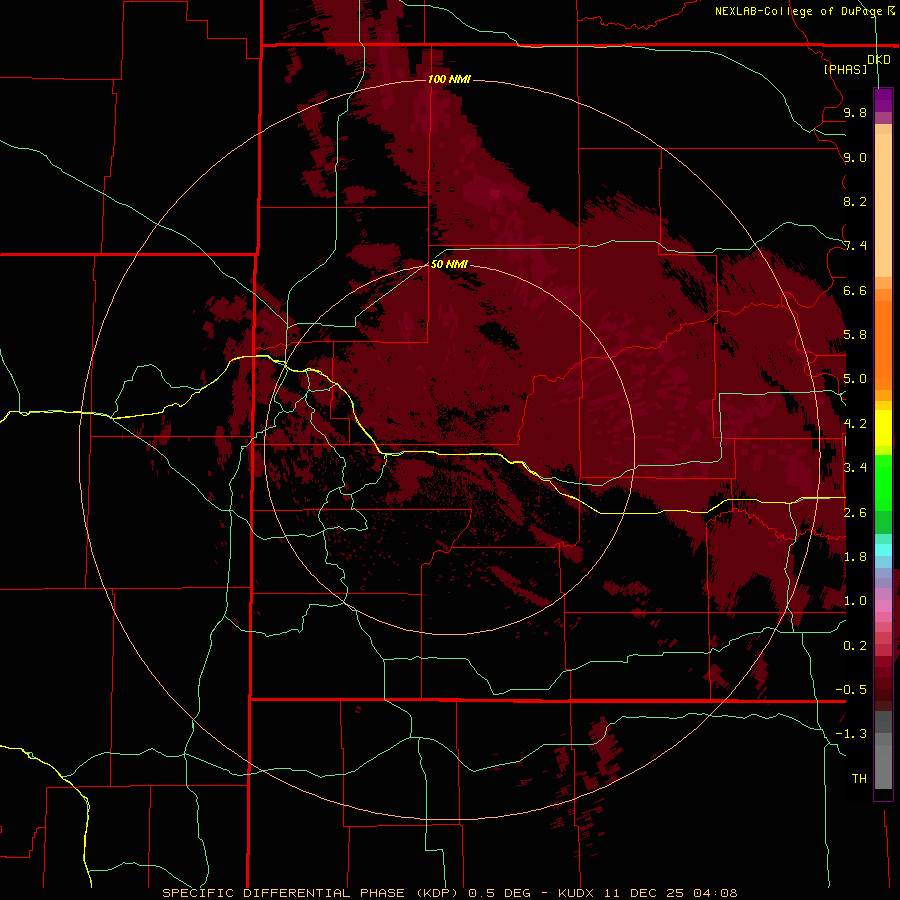
Task: Click the 4.2 color scale value
Action: point(855,424)
